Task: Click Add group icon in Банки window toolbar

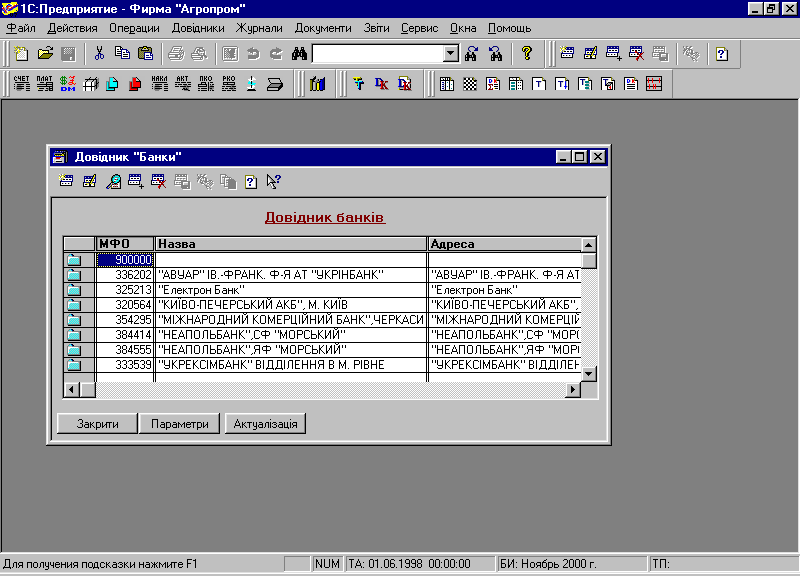Action: [136, 181]
